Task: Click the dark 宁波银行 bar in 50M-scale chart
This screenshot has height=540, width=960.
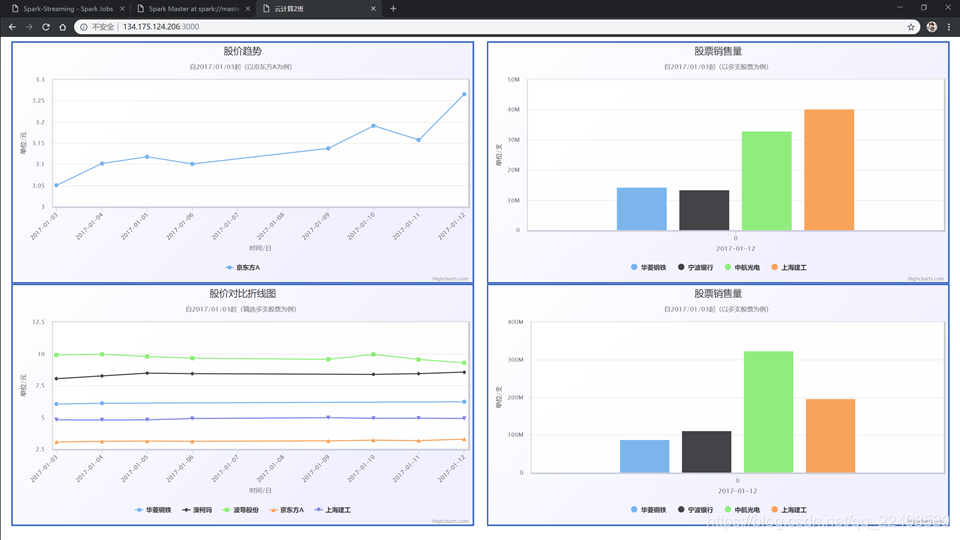Action: 704,211
